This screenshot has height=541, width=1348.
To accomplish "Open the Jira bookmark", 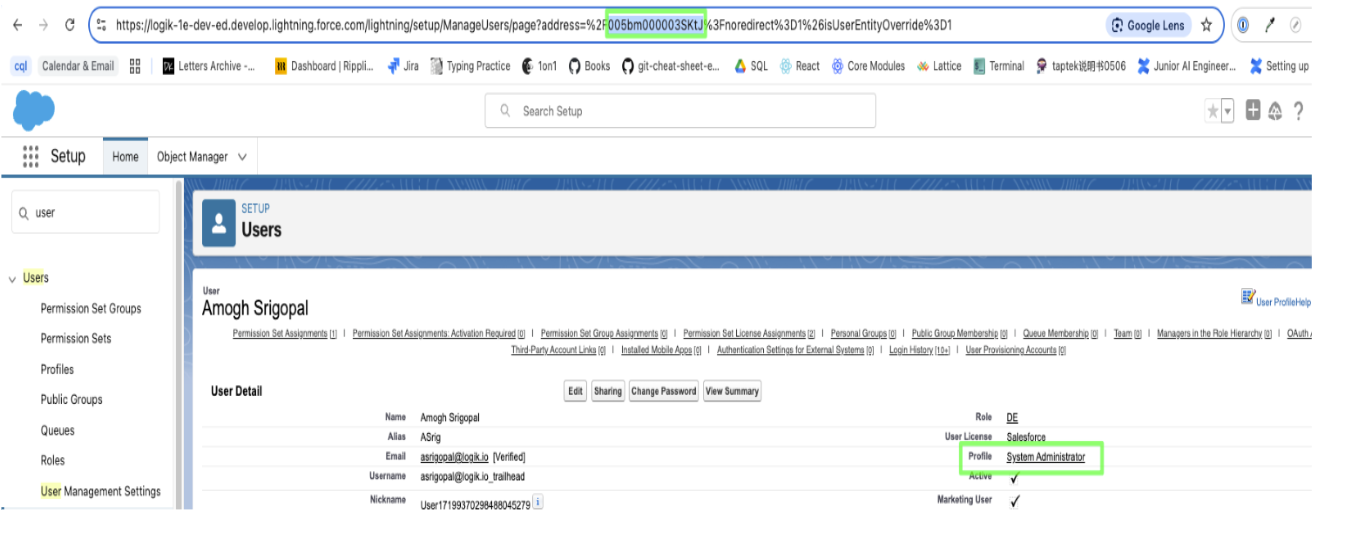I will (x=403, y=66).
